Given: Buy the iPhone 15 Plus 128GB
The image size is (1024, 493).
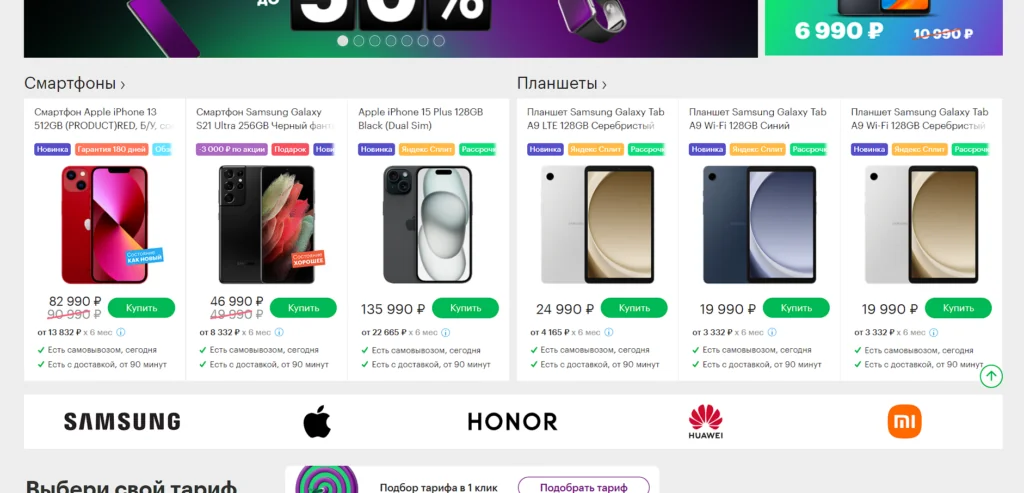Looking at the screenshot, I should pyautogui.click(x=465, y=308).
